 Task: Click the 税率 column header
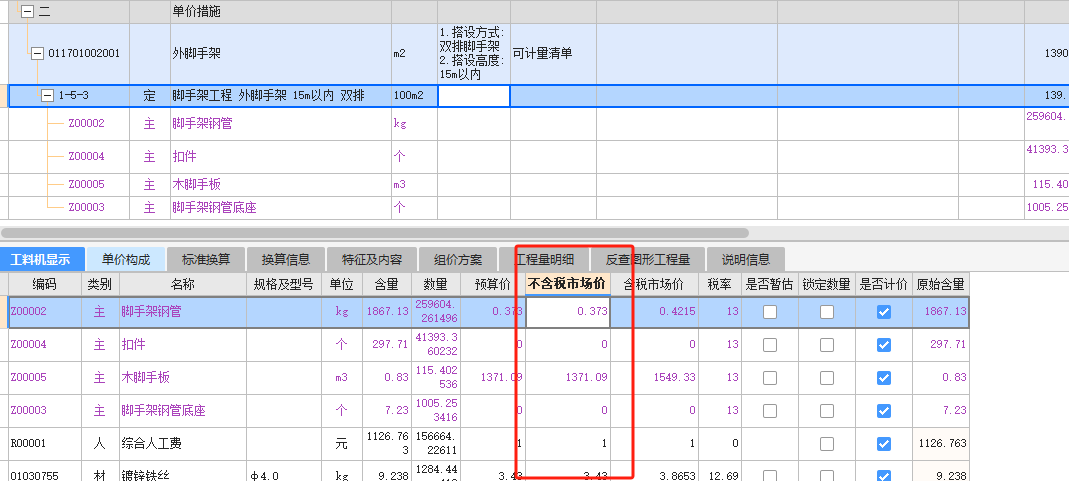719,284
